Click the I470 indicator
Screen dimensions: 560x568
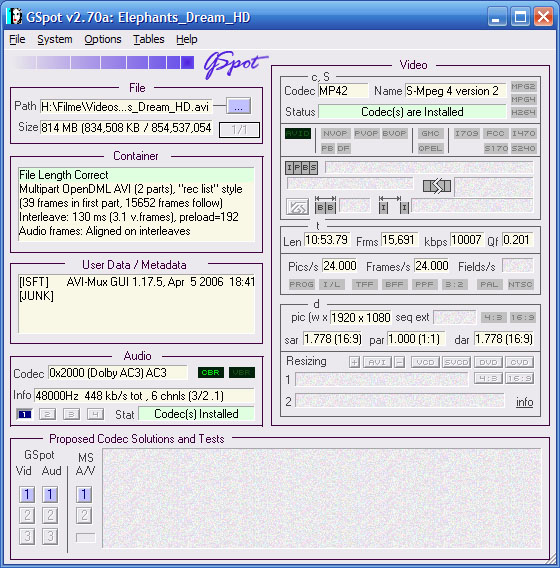pyautogui.click(x=523, y=133)
